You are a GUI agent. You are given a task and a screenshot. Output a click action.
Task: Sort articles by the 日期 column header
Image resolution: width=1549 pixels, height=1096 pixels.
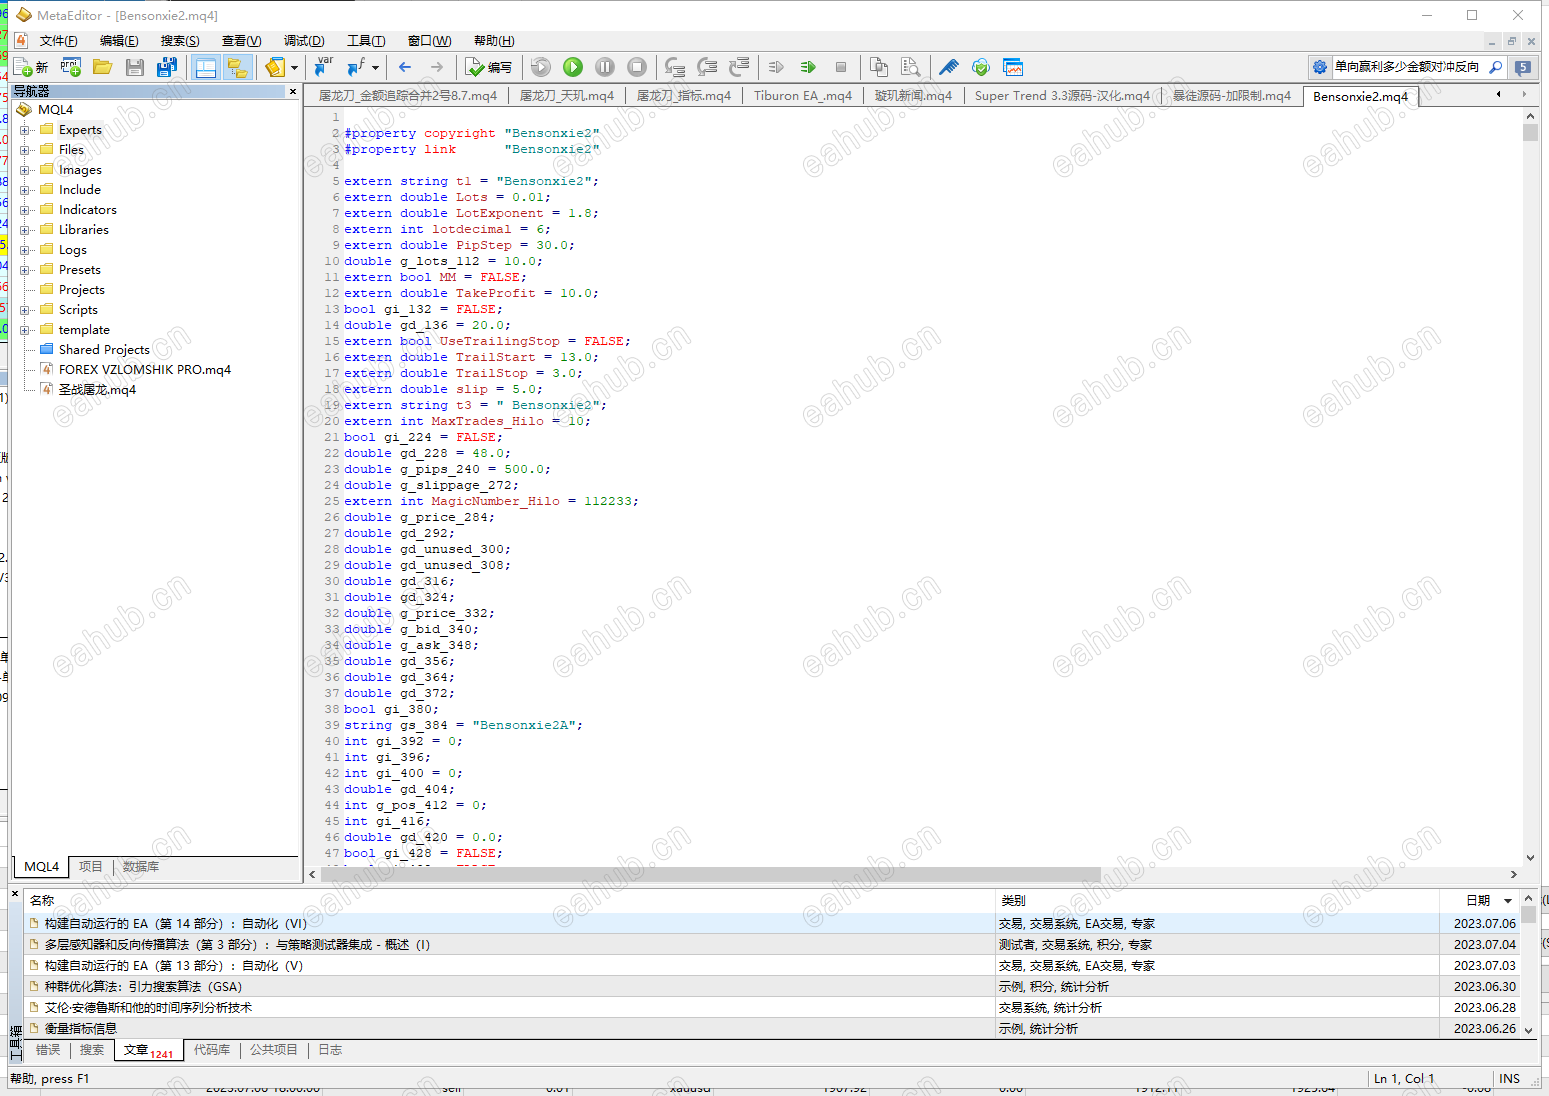[1479, 900]
